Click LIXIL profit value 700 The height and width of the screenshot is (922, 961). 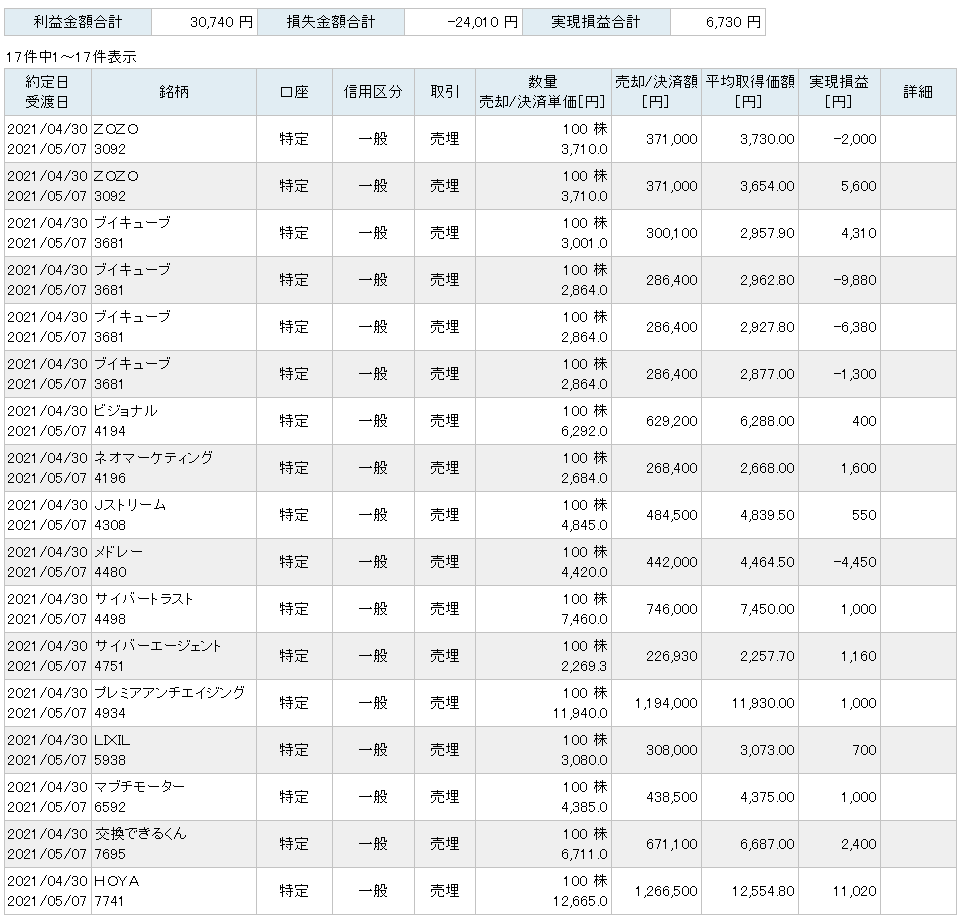pyautogui.click(x=864, y=750)
